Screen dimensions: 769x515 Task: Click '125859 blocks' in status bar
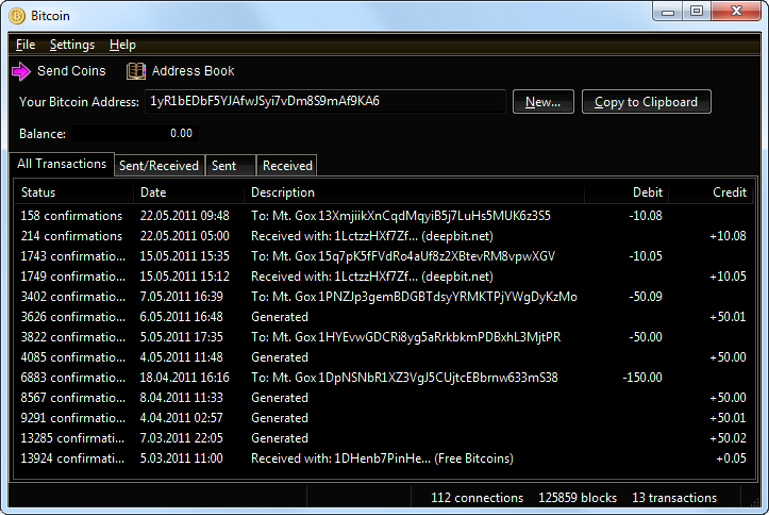tap(578, 498)
